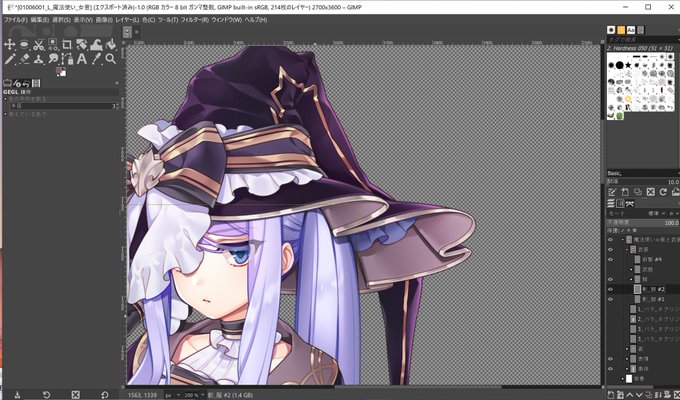Lower the layer with the down arrow
680x400 pixels.
click(x=638, y=395)
